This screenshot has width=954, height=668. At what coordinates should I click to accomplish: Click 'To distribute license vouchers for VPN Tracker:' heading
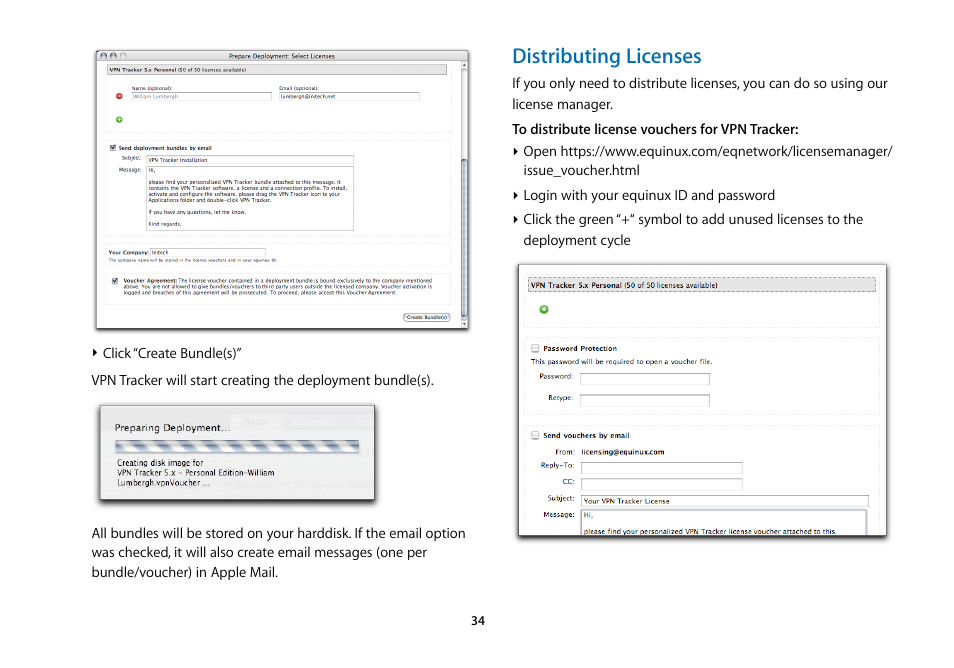655,130
